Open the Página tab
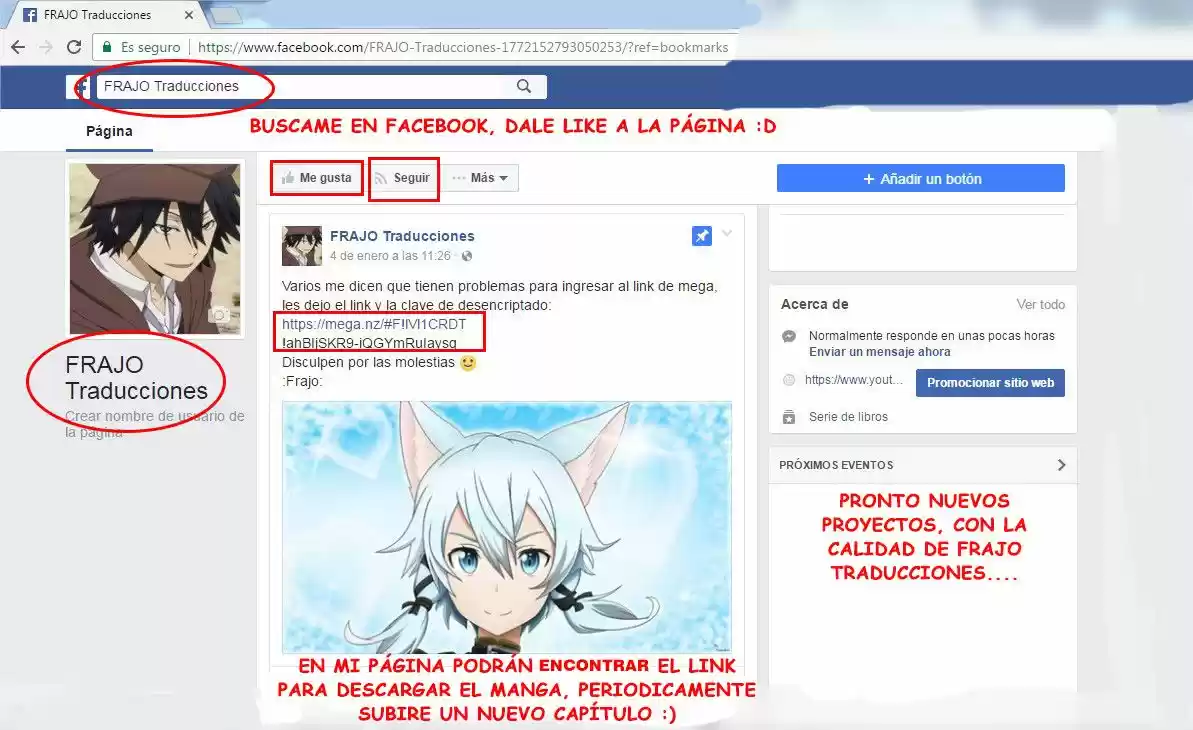 pyautogui.click(x=109, y=131)
